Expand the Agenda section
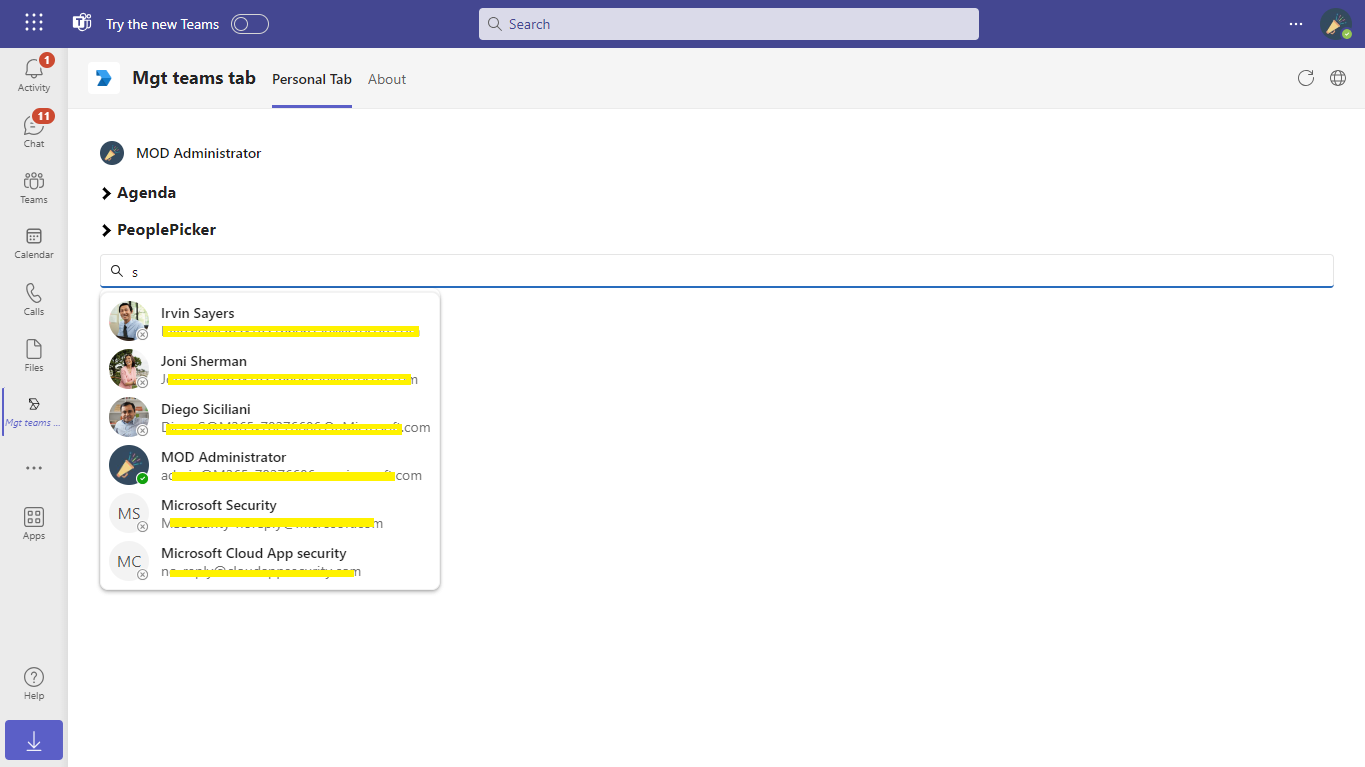 (139, 193)
